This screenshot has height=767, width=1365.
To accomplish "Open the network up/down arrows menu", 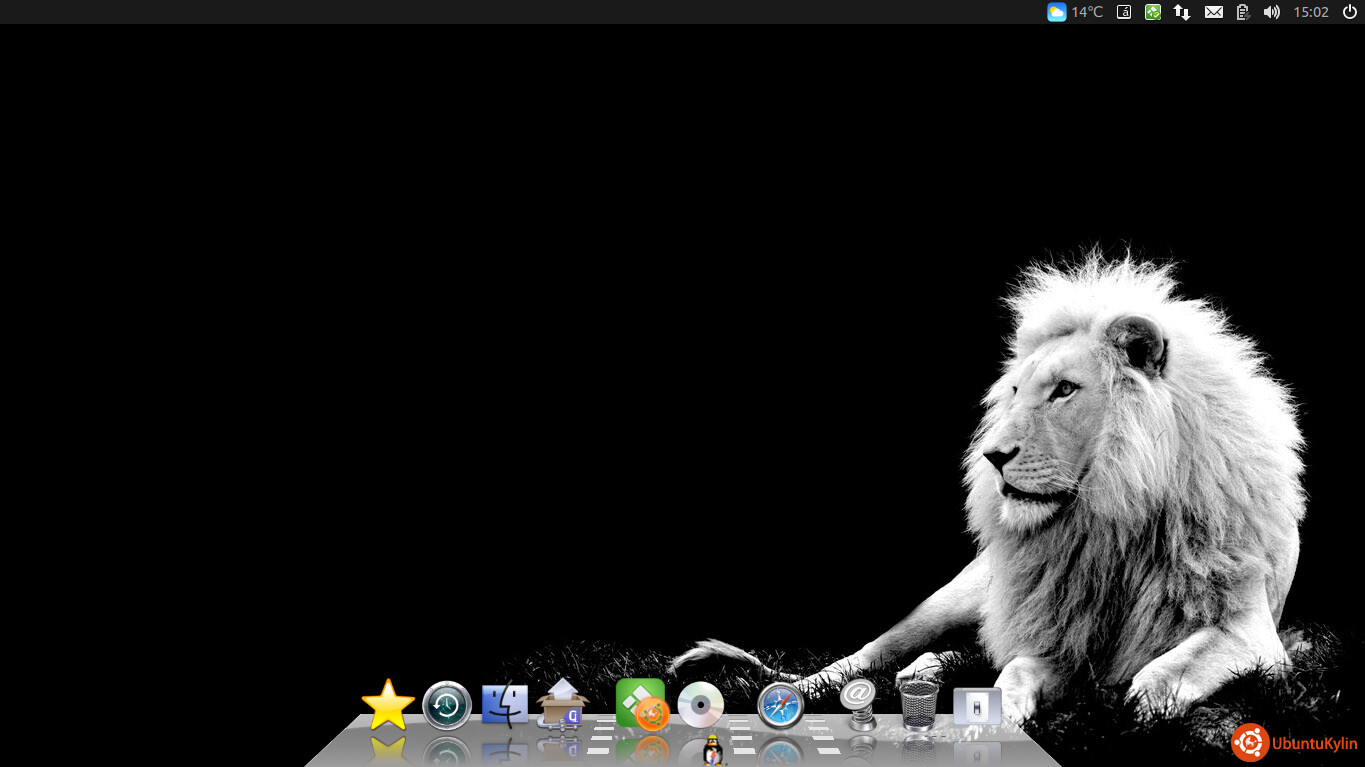I will [x=1182, y=12].
